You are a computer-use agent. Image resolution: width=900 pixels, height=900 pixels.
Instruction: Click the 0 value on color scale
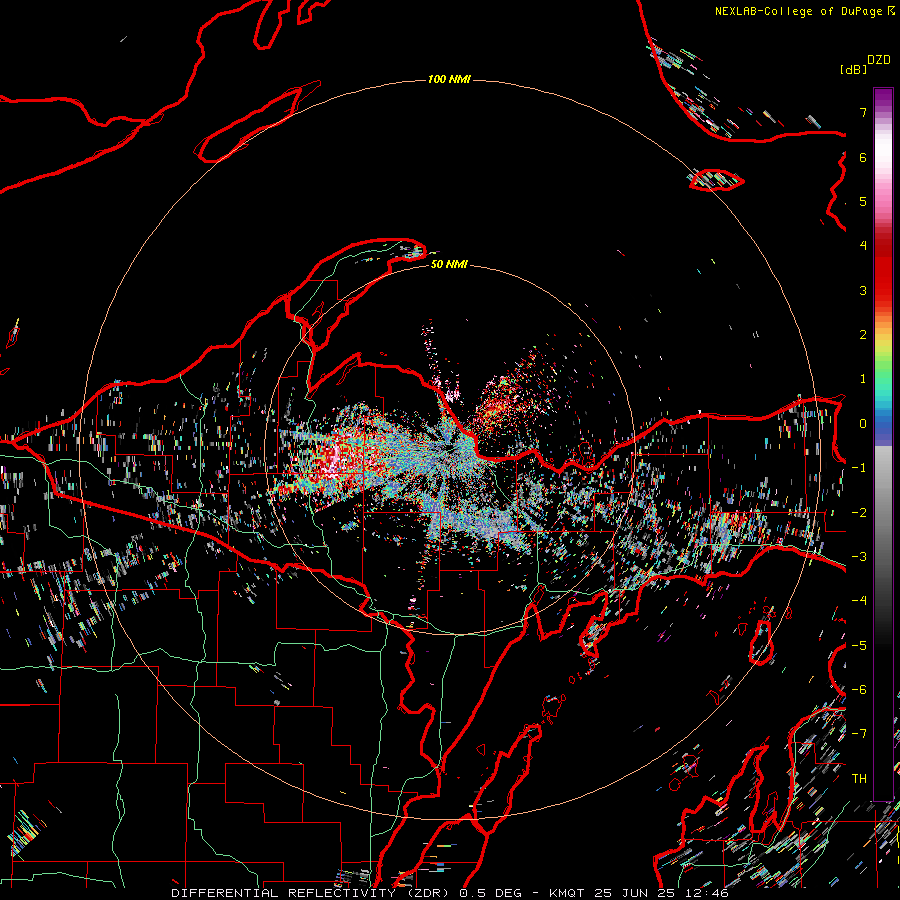point(863,424)
